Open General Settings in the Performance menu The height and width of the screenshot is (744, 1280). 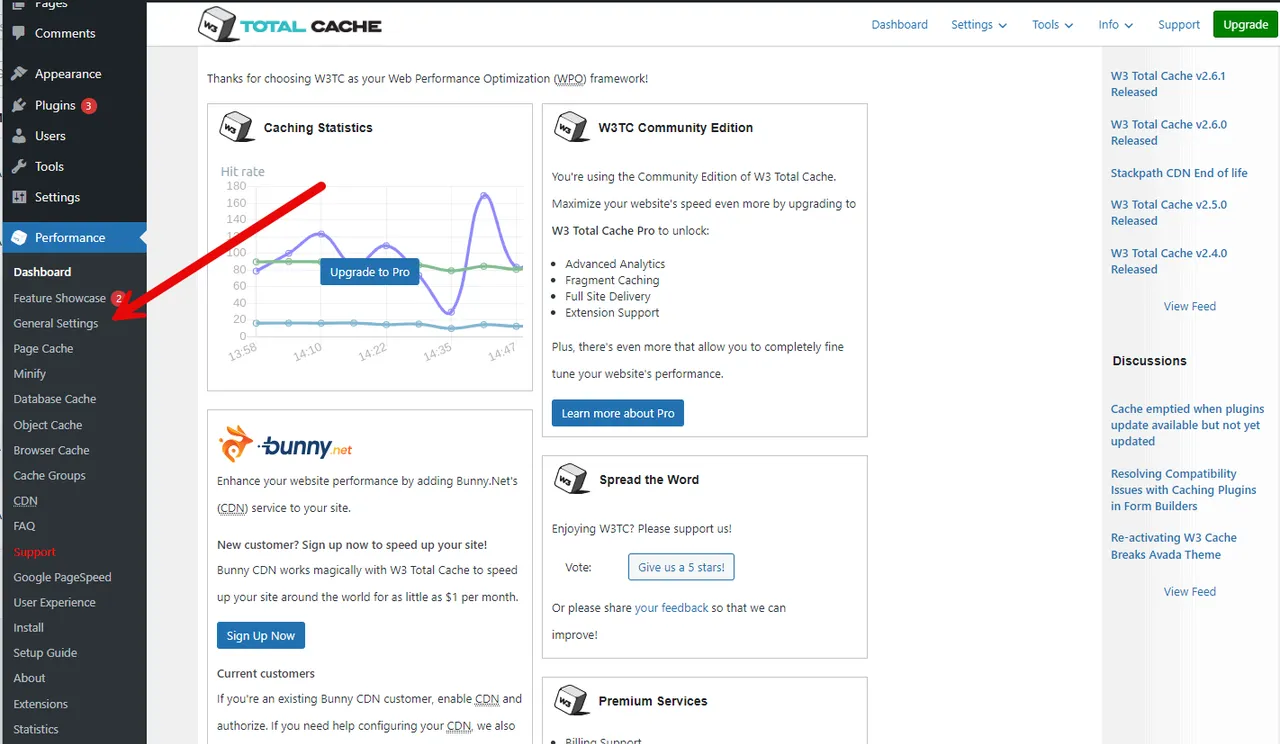coord(56,324)
